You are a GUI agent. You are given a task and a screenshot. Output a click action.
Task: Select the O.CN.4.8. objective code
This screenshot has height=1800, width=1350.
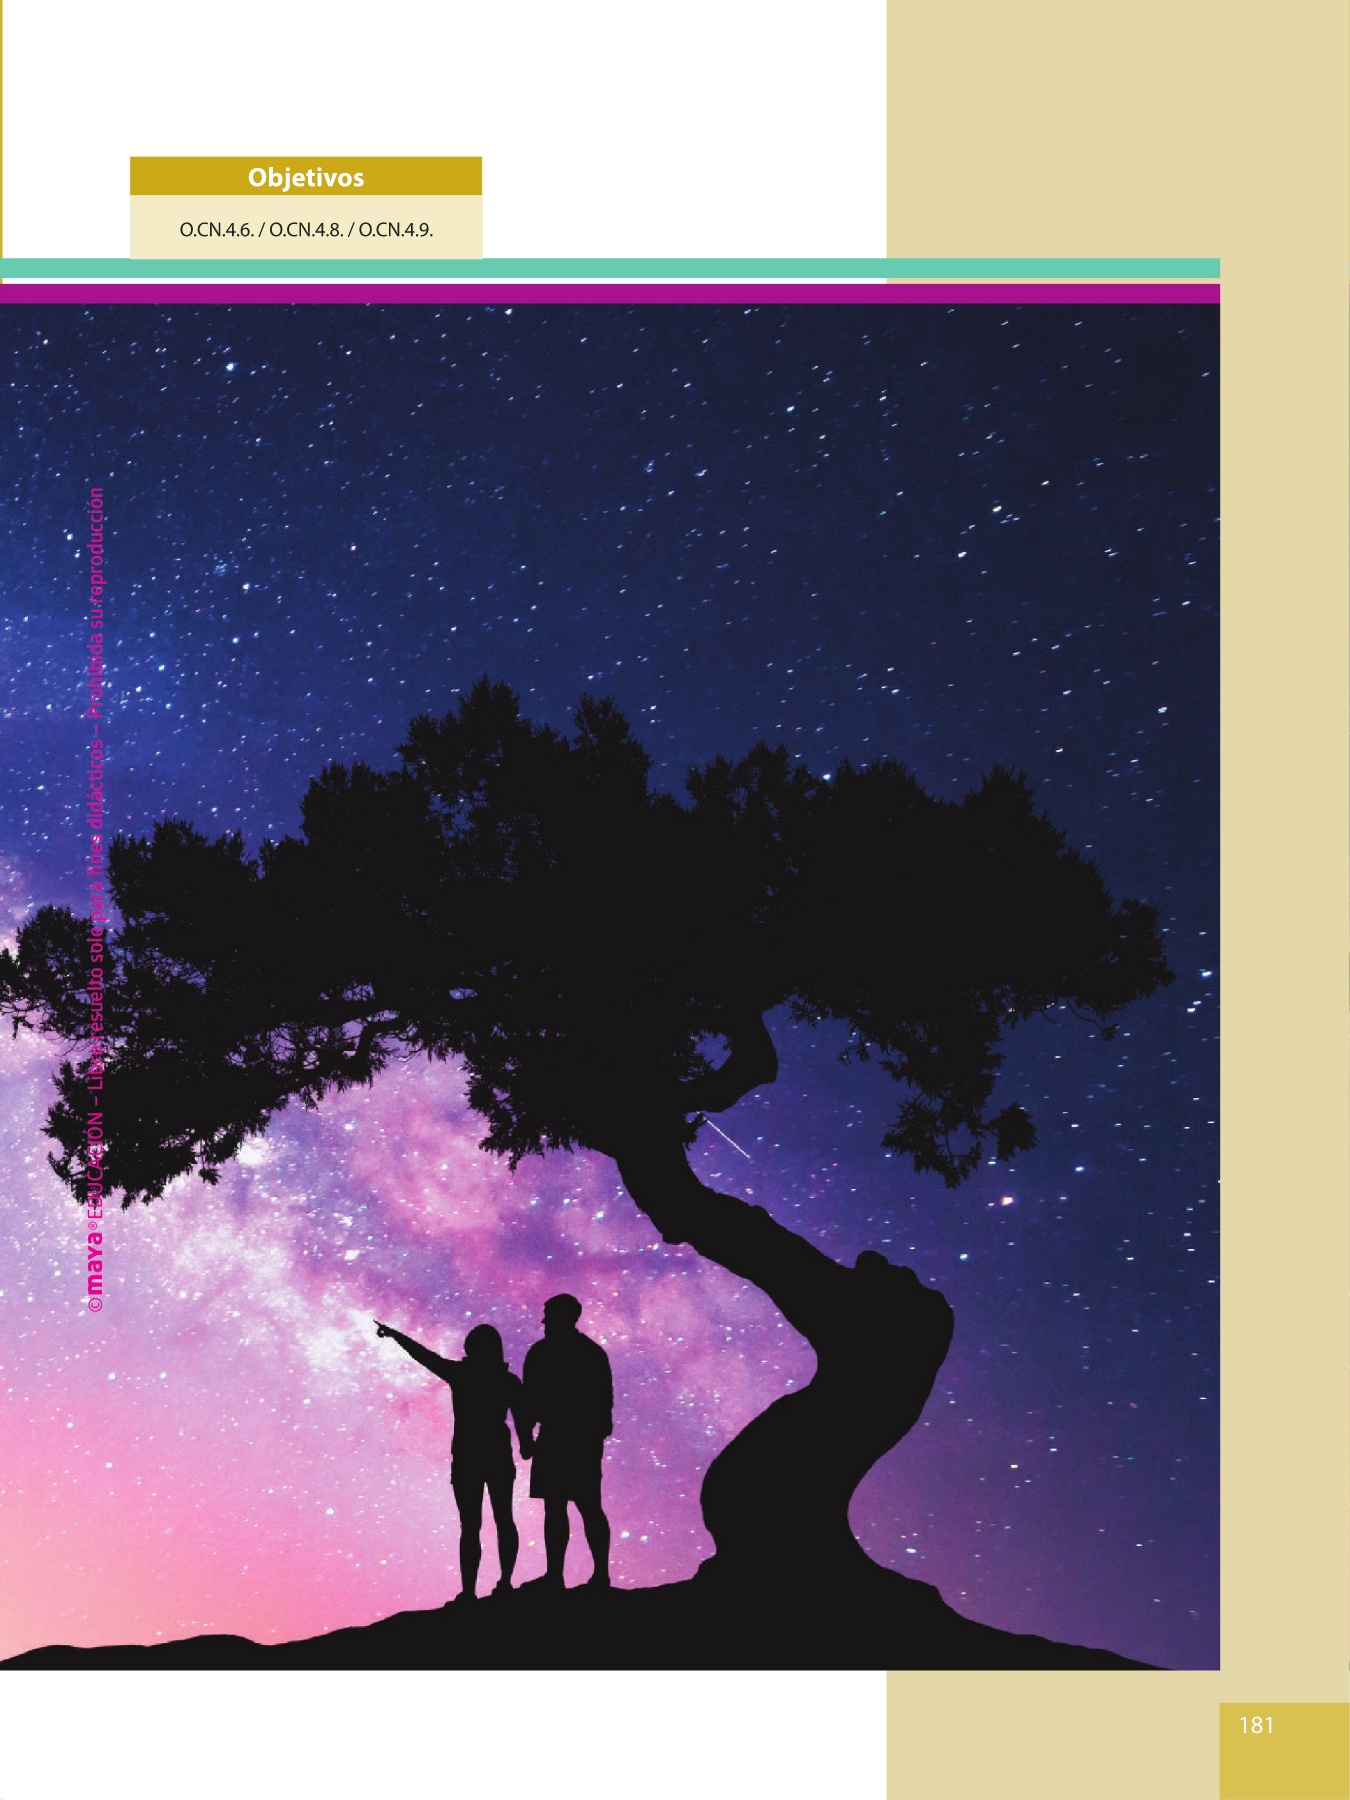(x=306, y=230)
